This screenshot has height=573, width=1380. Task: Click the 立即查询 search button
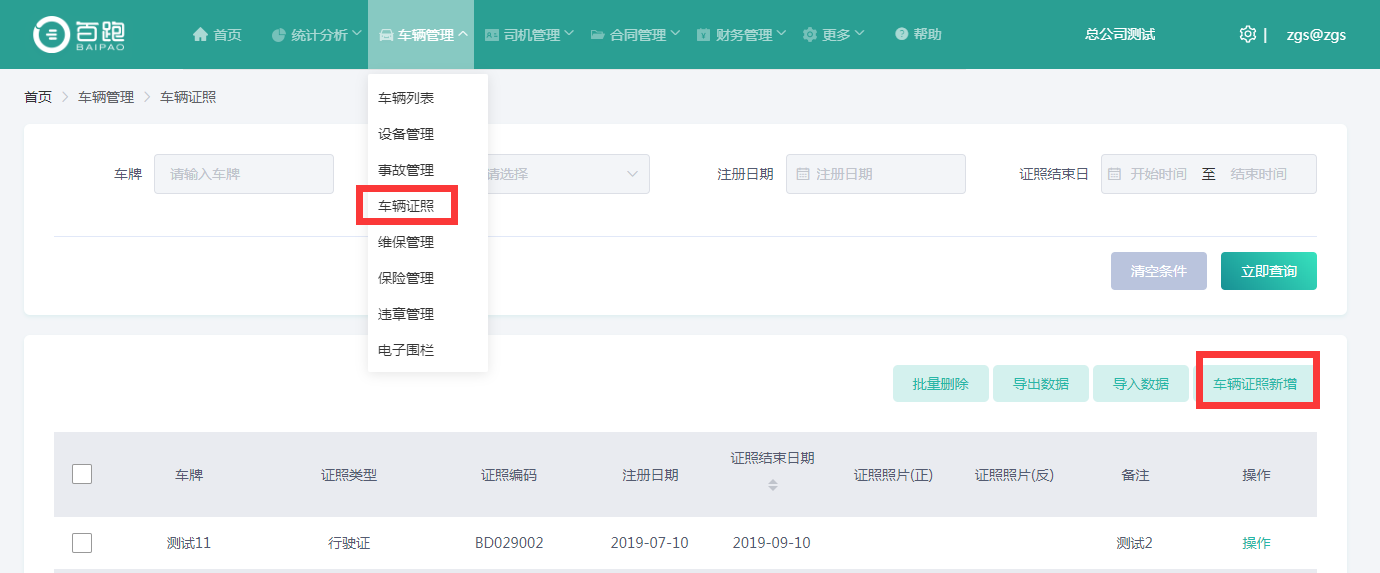click(x=1268, y=271)
